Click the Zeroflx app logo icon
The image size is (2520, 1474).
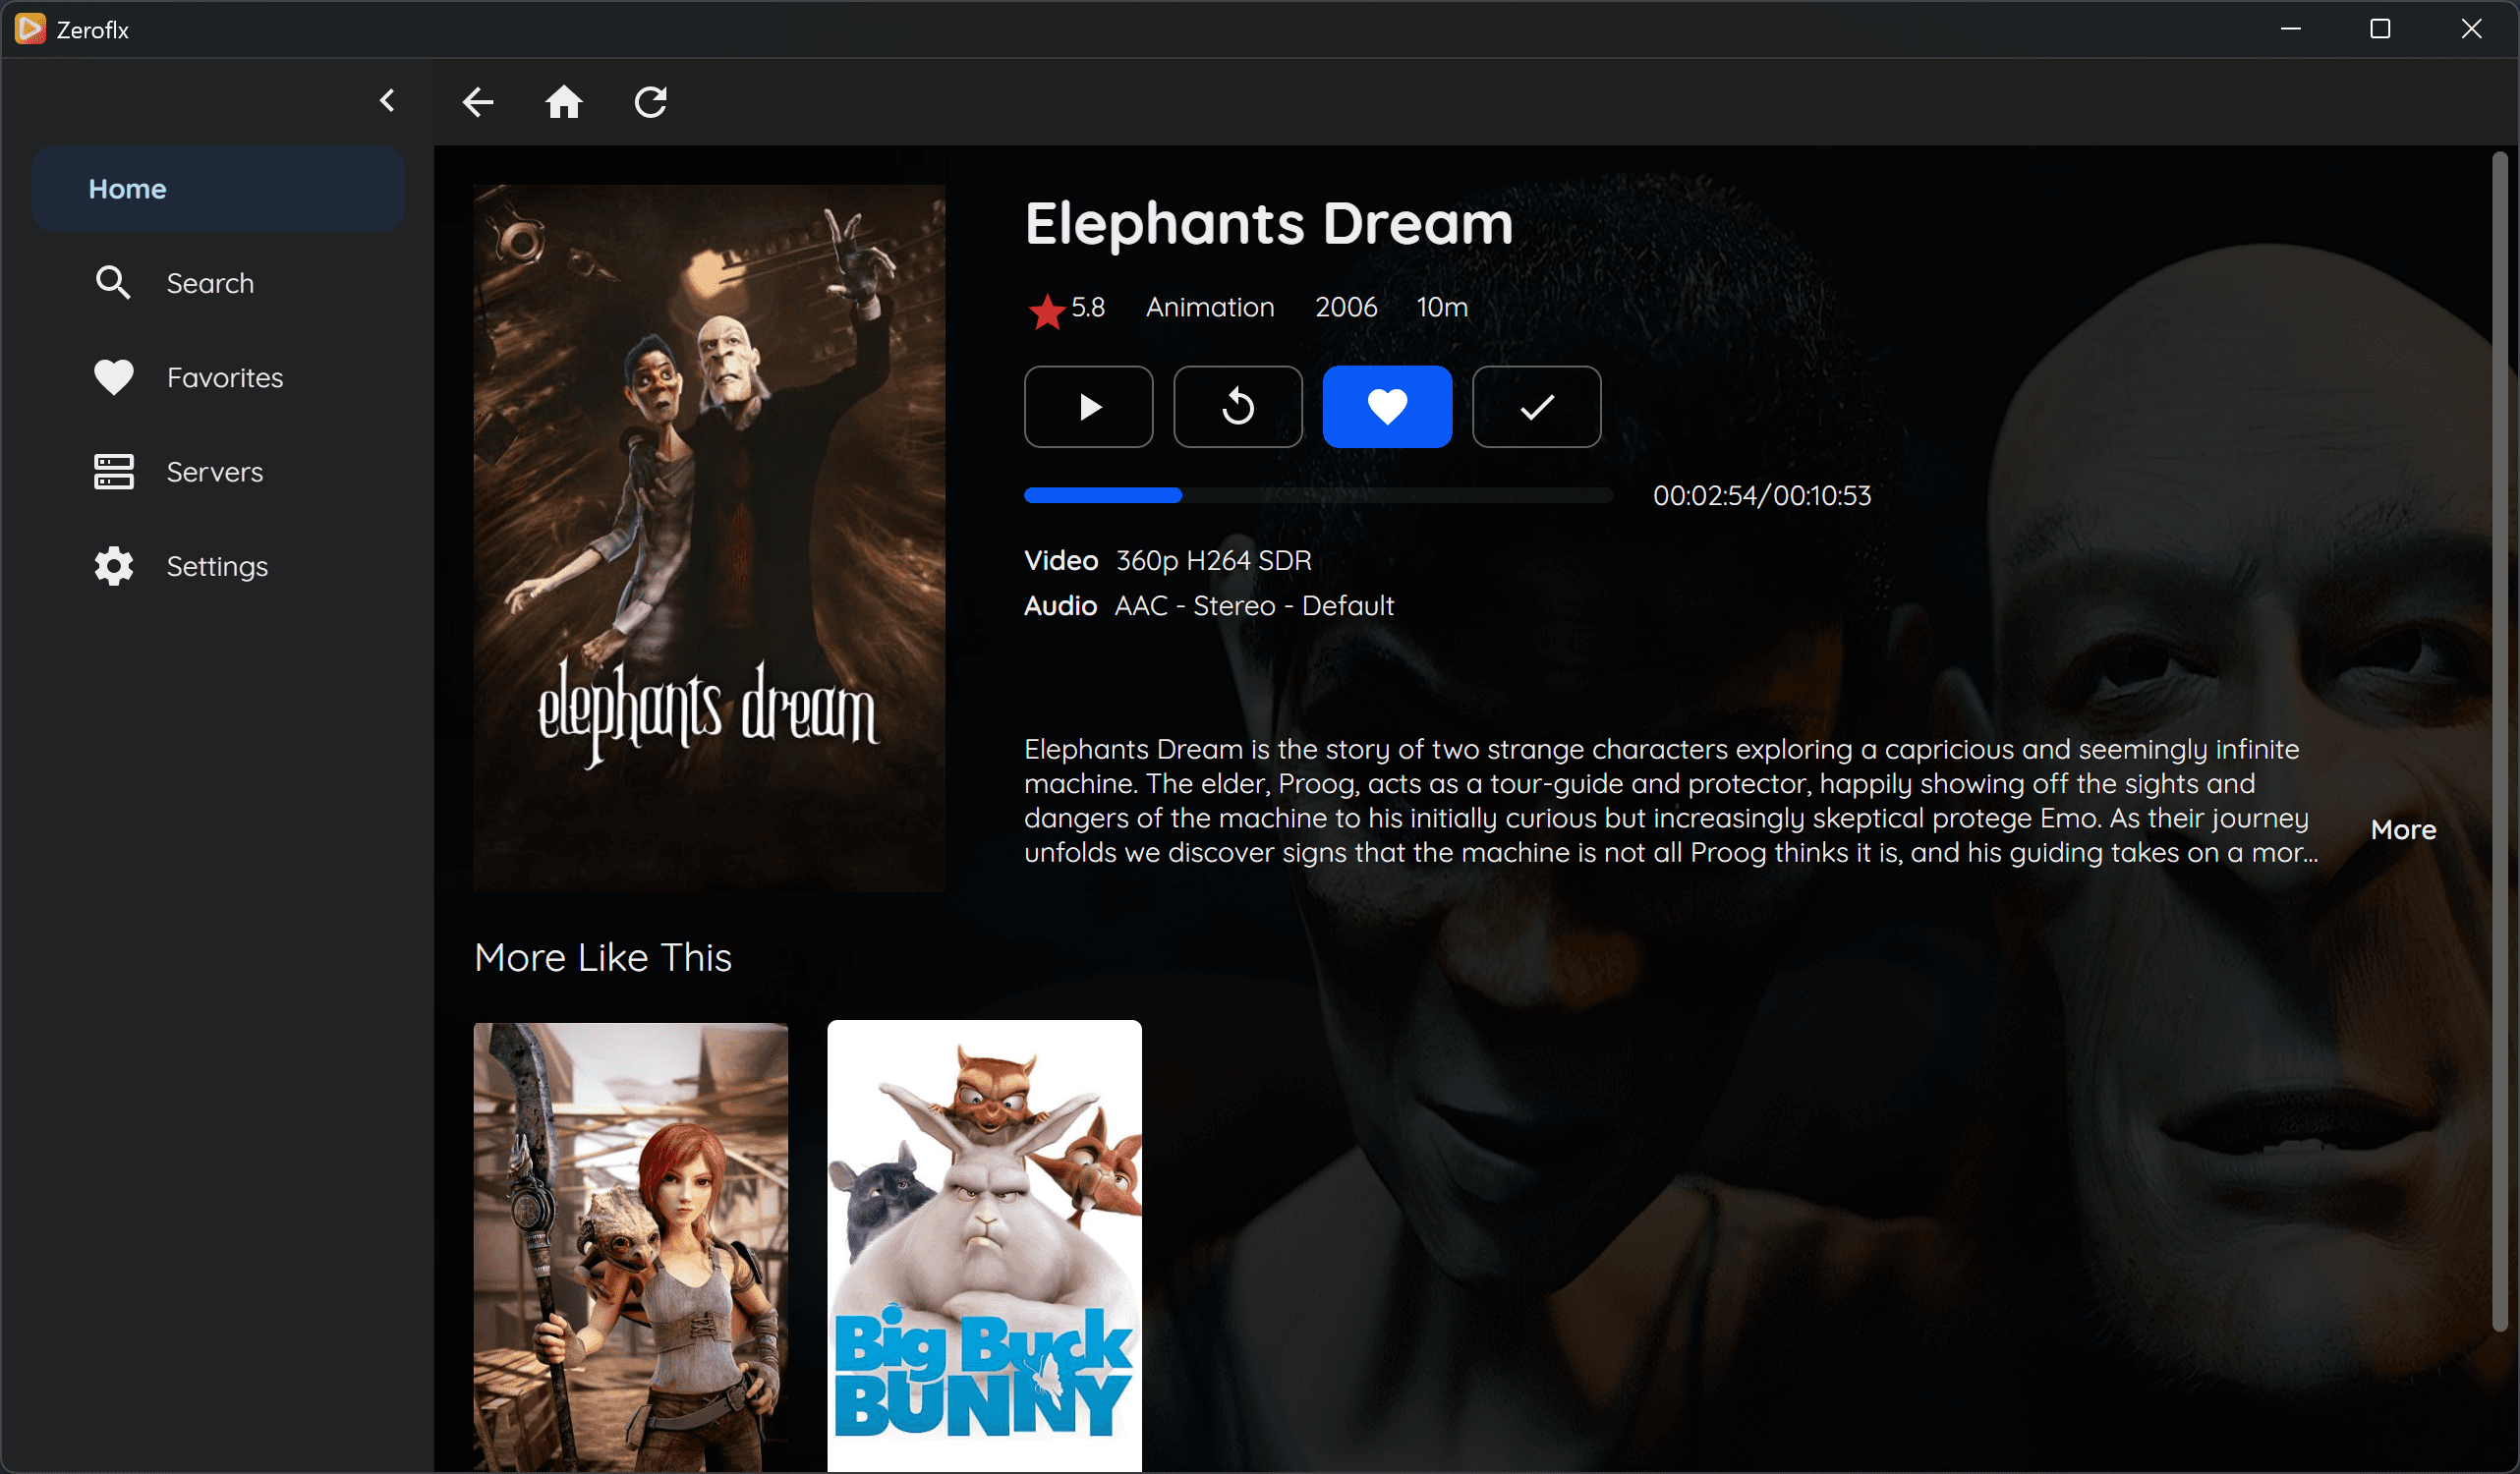click(29, 29)
